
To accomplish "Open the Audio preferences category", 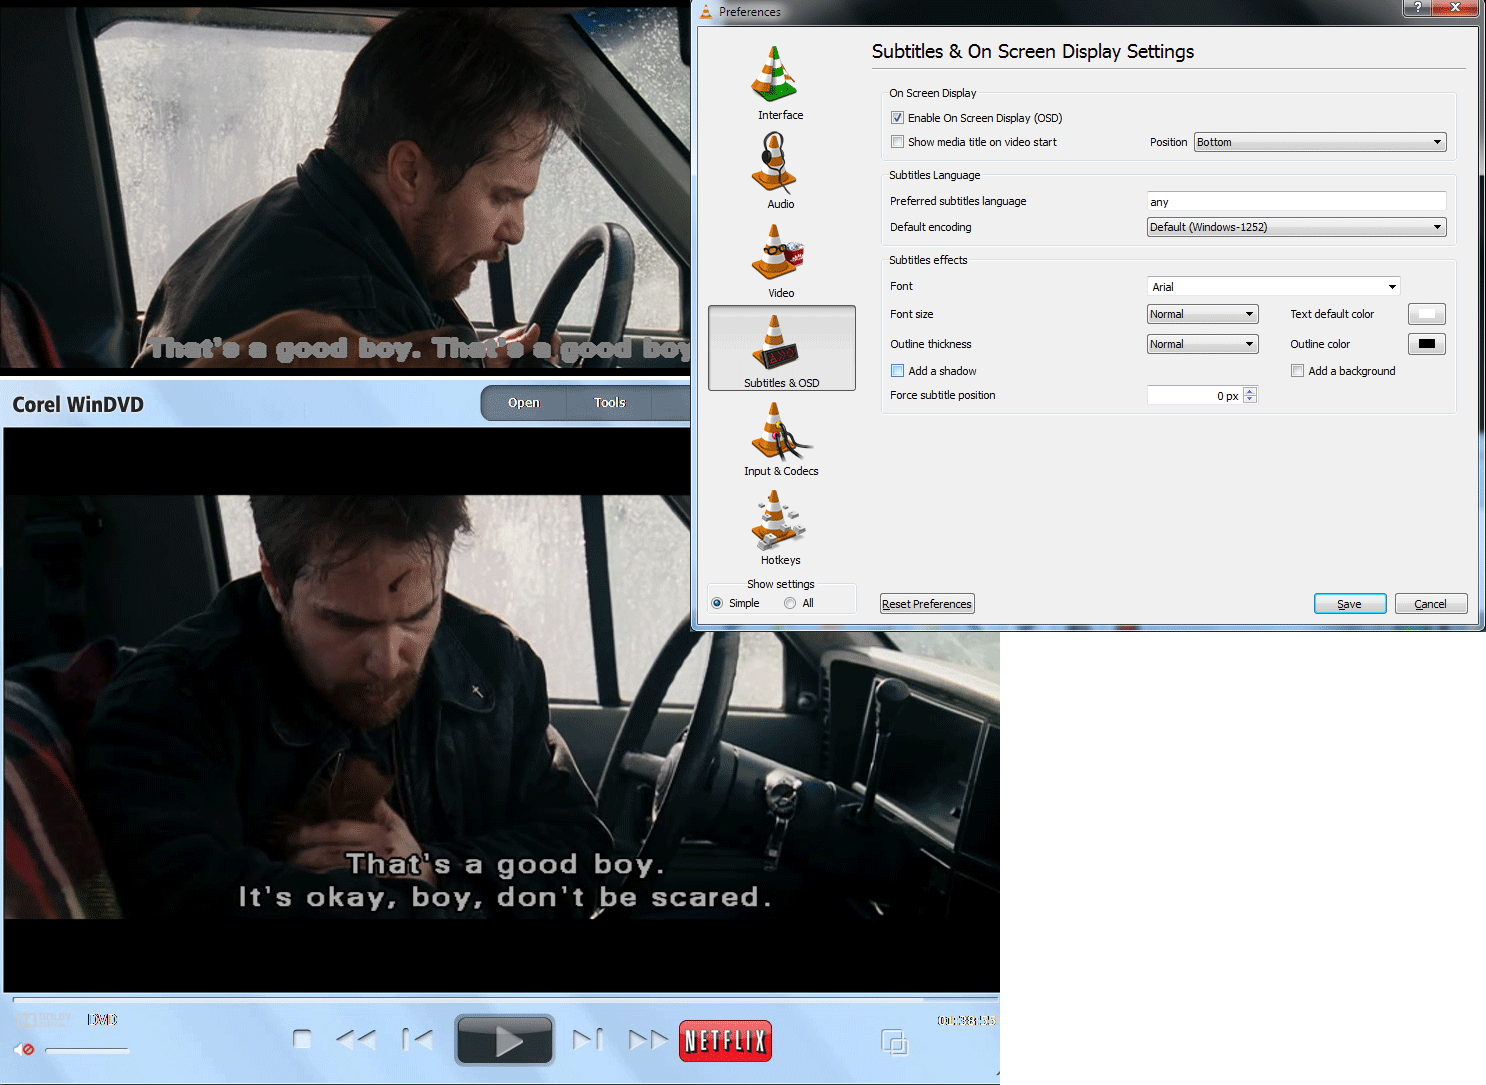I will pos(780,172).
